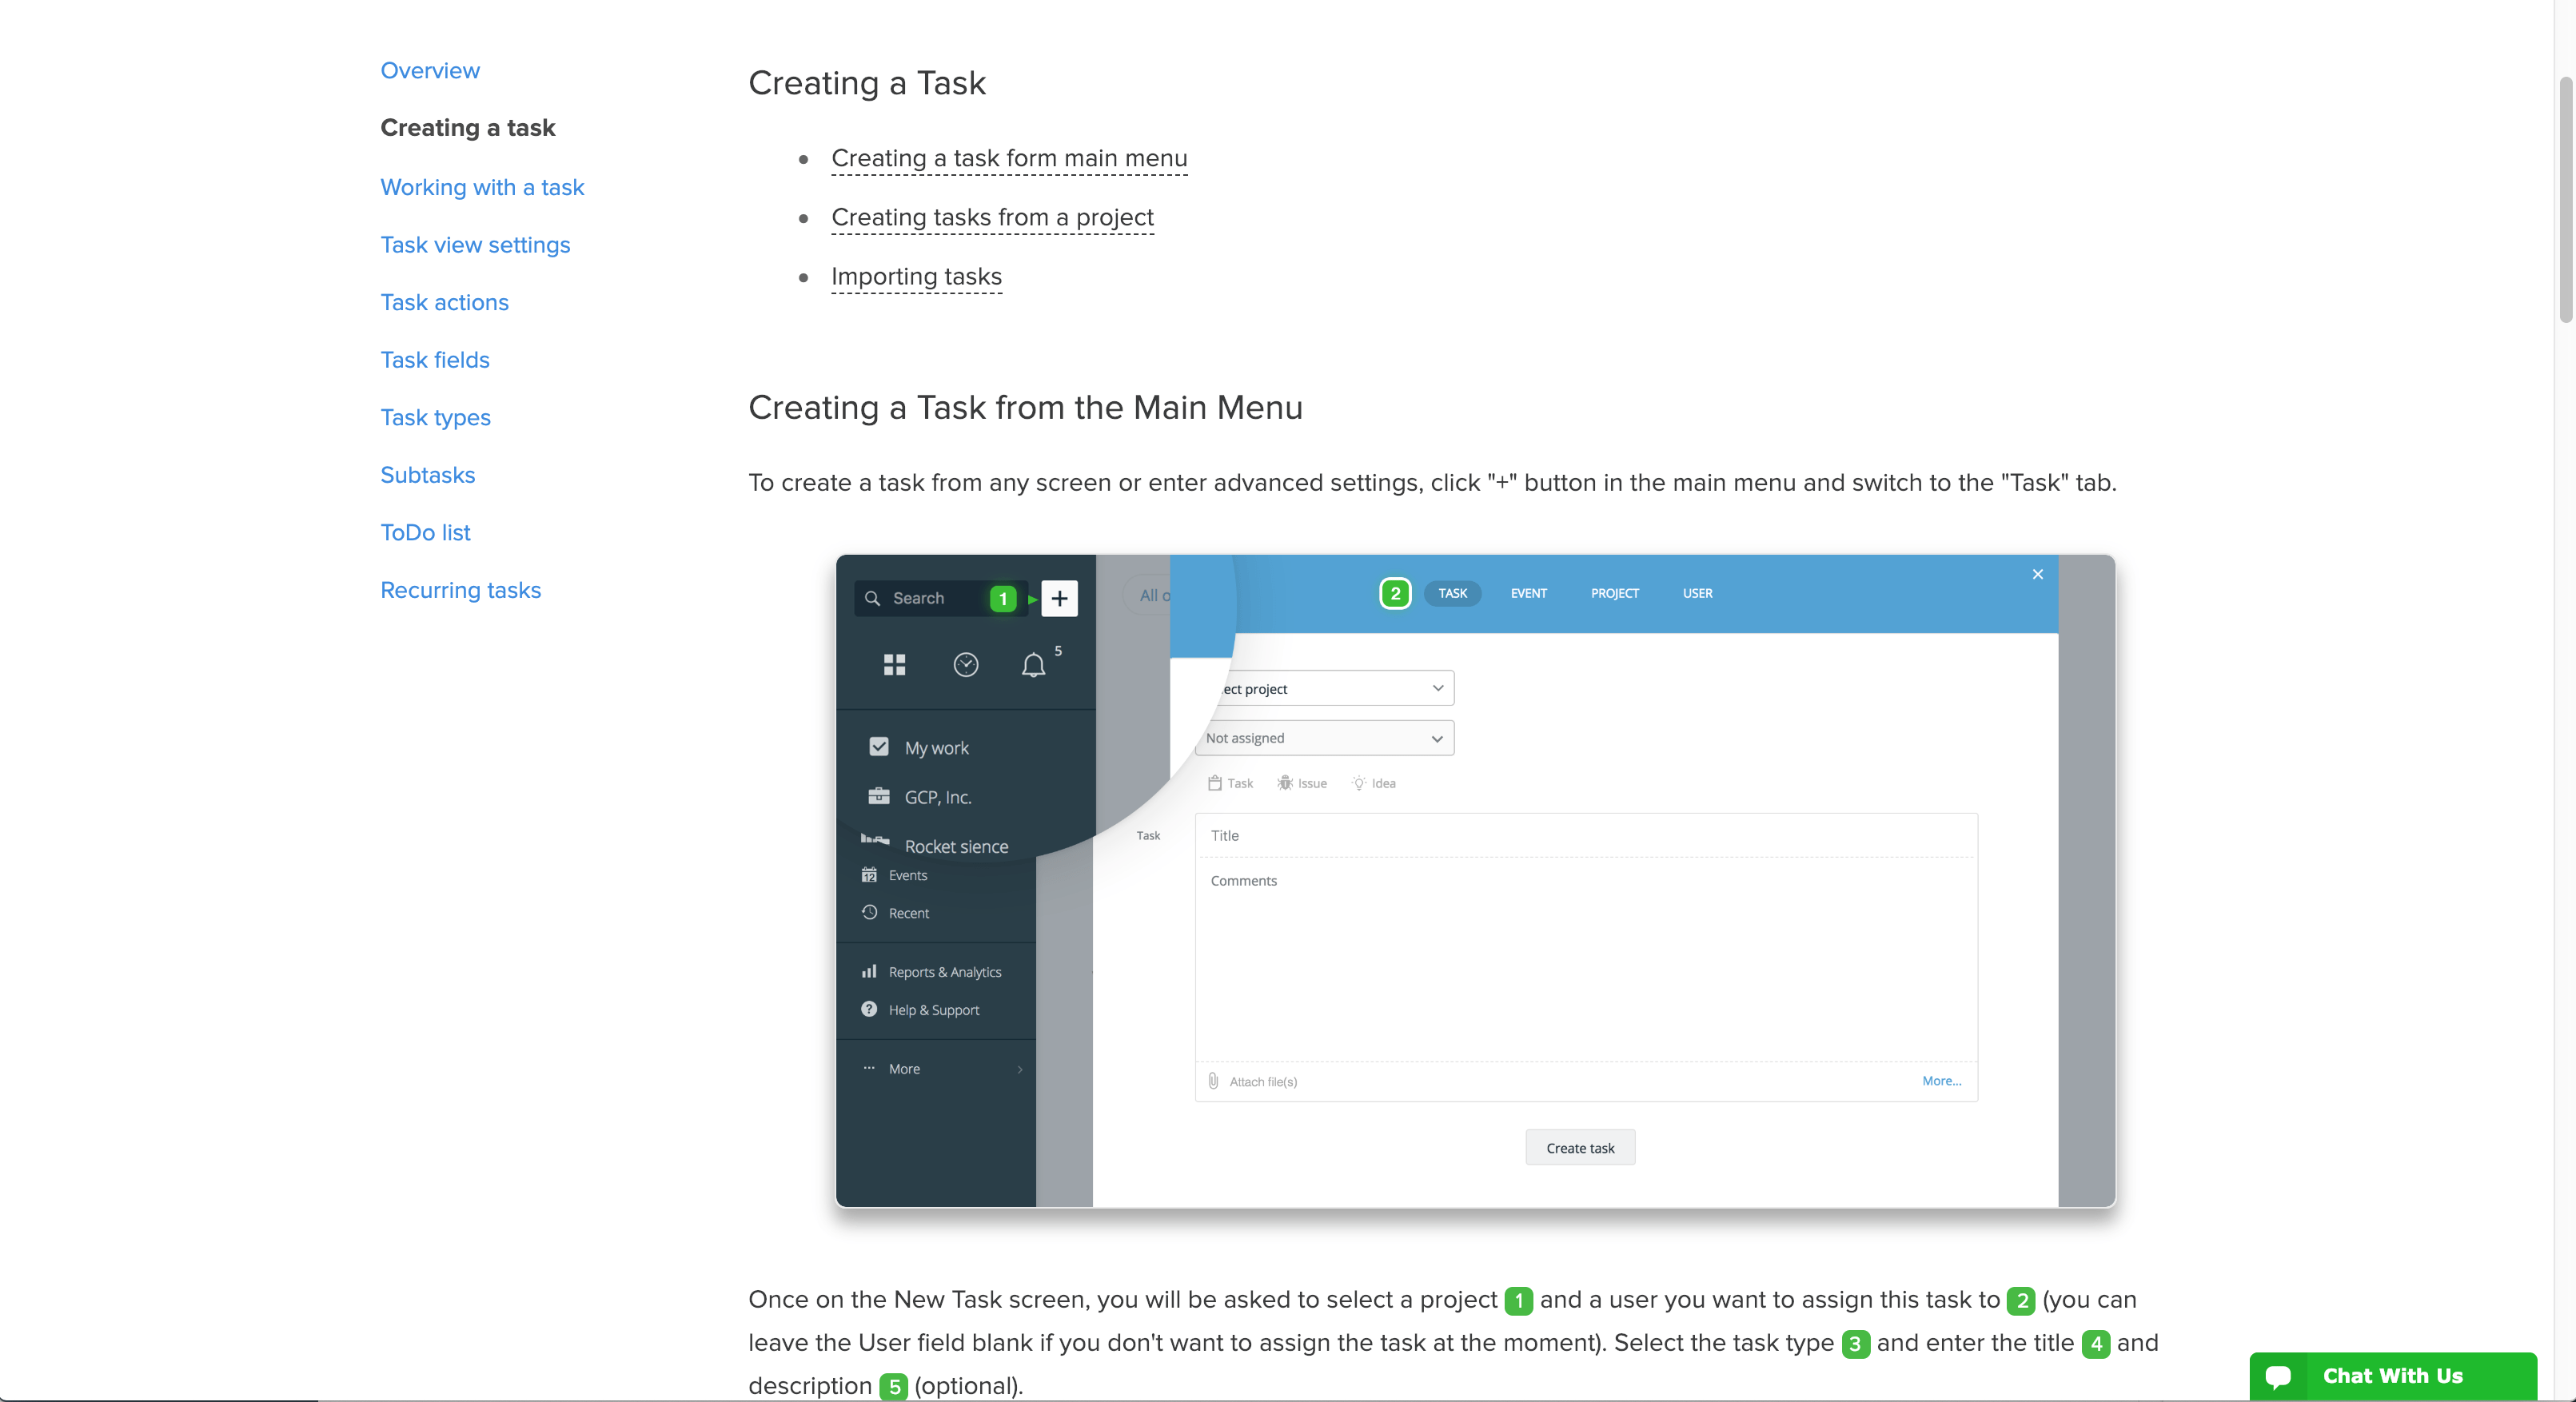The image size is (2576, 1402).
Task: Jump to Creating a task form main menu
Action: (x=1009, y=158)
